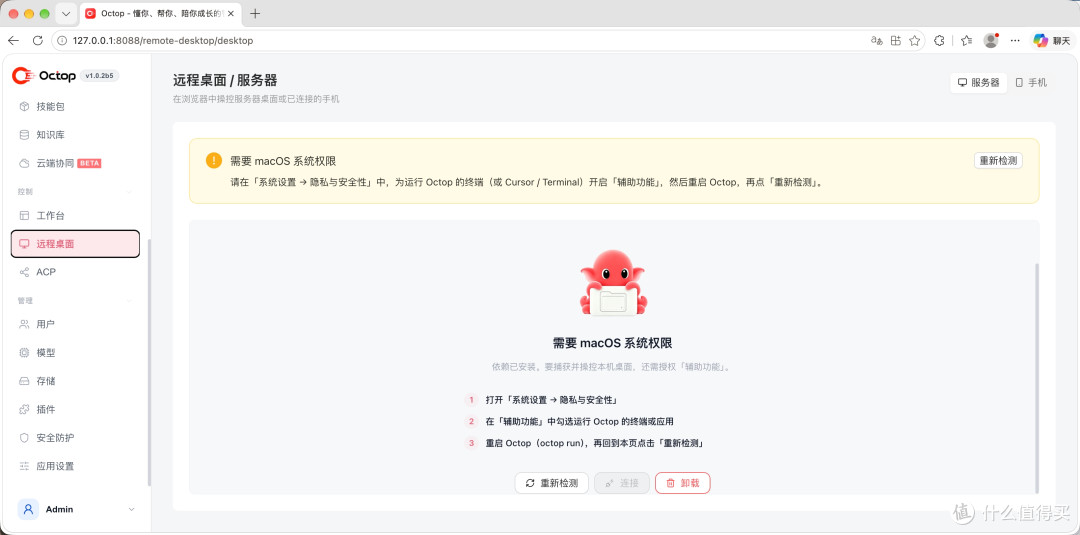Click the red 卸载 button
Screen dimensions: 1080x535
coord(683,483)
